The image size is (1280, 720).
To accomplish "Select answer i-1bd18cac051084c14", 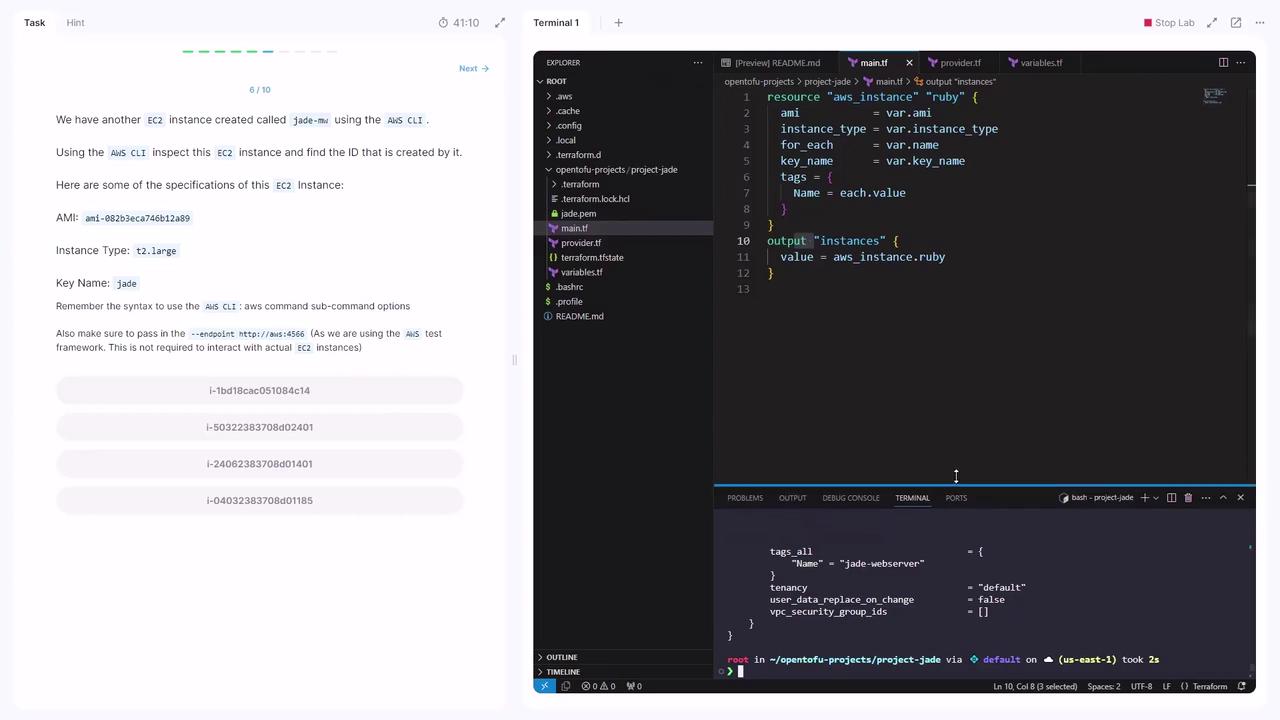I will click(259, 391).
